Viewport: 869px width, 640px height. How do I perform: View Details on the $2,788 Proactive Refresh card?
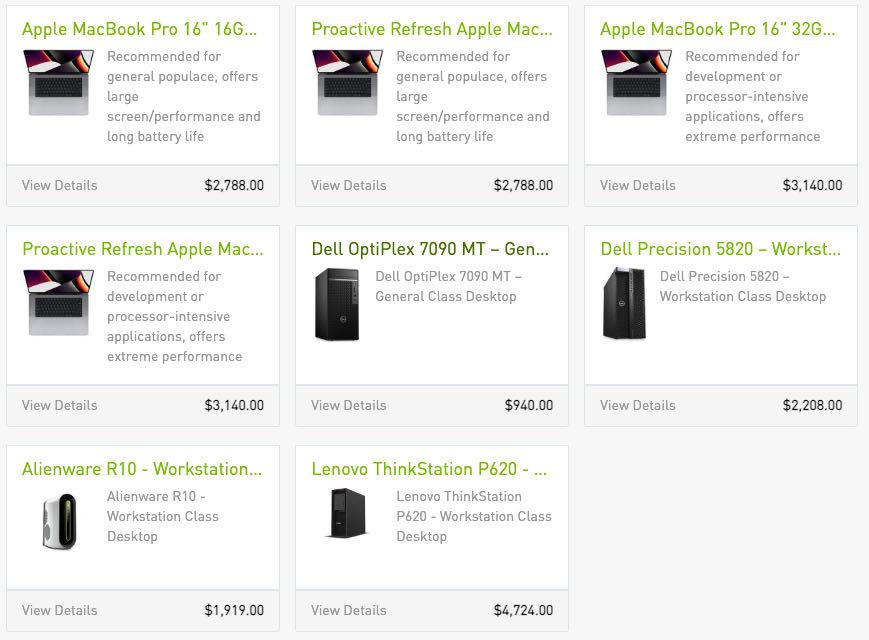(348, 185)
